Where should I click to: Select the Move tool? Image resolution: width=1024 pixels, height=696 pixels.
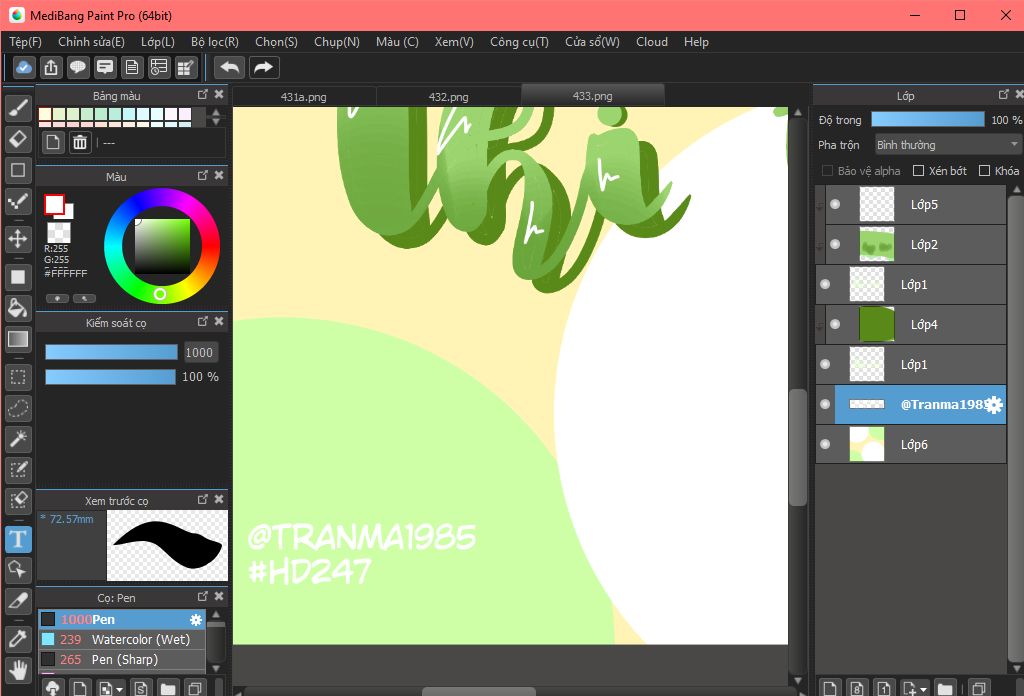pos(18,239)
